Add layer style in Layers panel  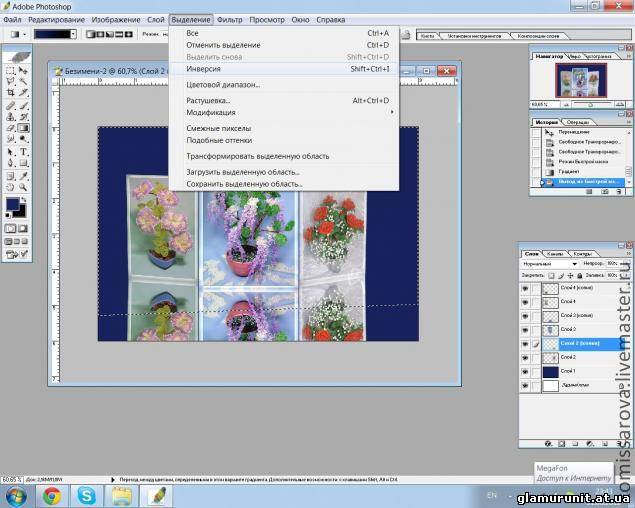pos(548,444)
